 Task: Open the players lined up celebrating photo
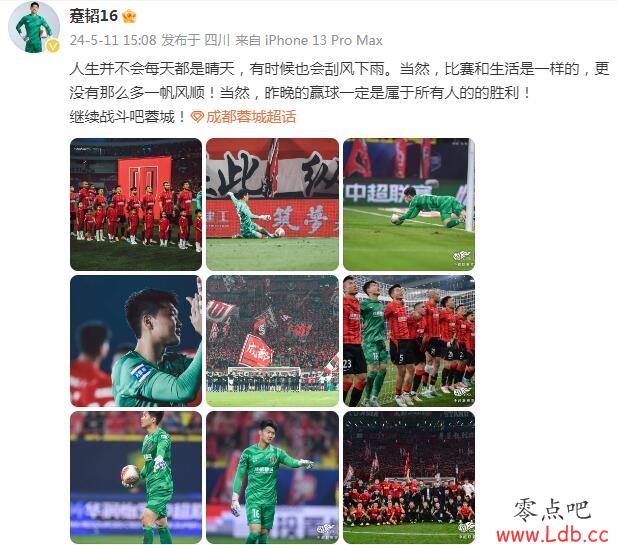(409, 341)
